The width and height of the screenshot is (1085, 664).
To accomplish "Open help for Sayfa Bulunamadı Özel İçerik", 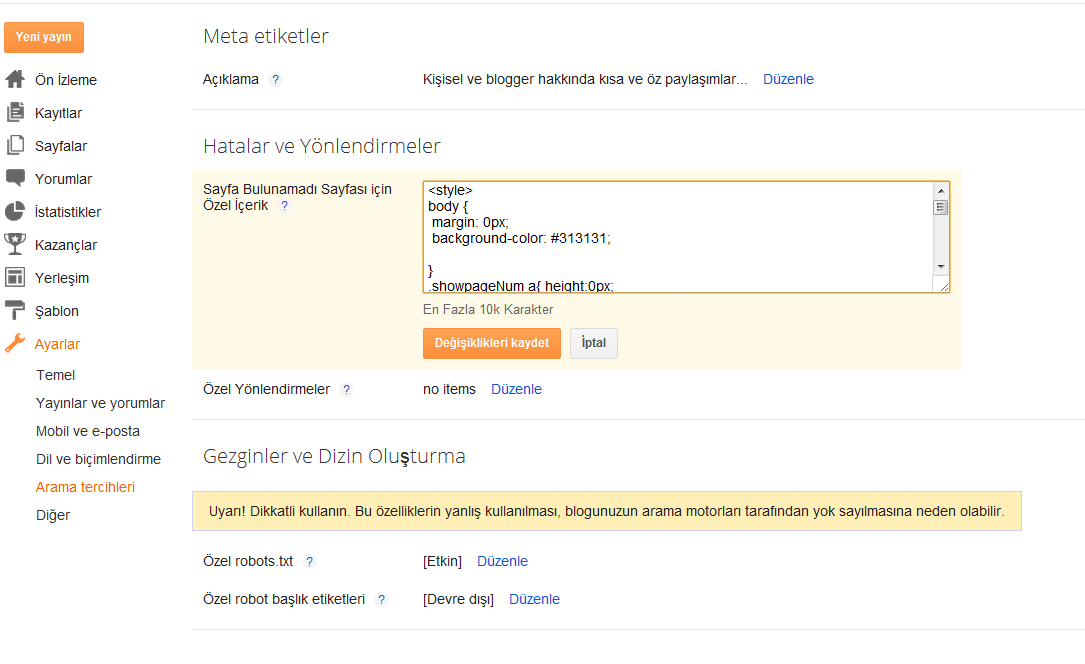I will click(284, 205).
